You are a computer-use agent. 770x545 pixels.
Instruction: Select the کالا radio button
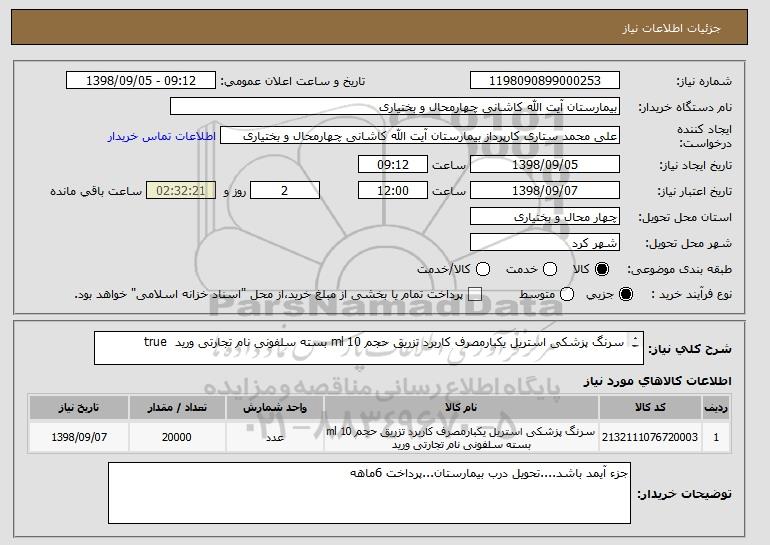click(602, 269)
